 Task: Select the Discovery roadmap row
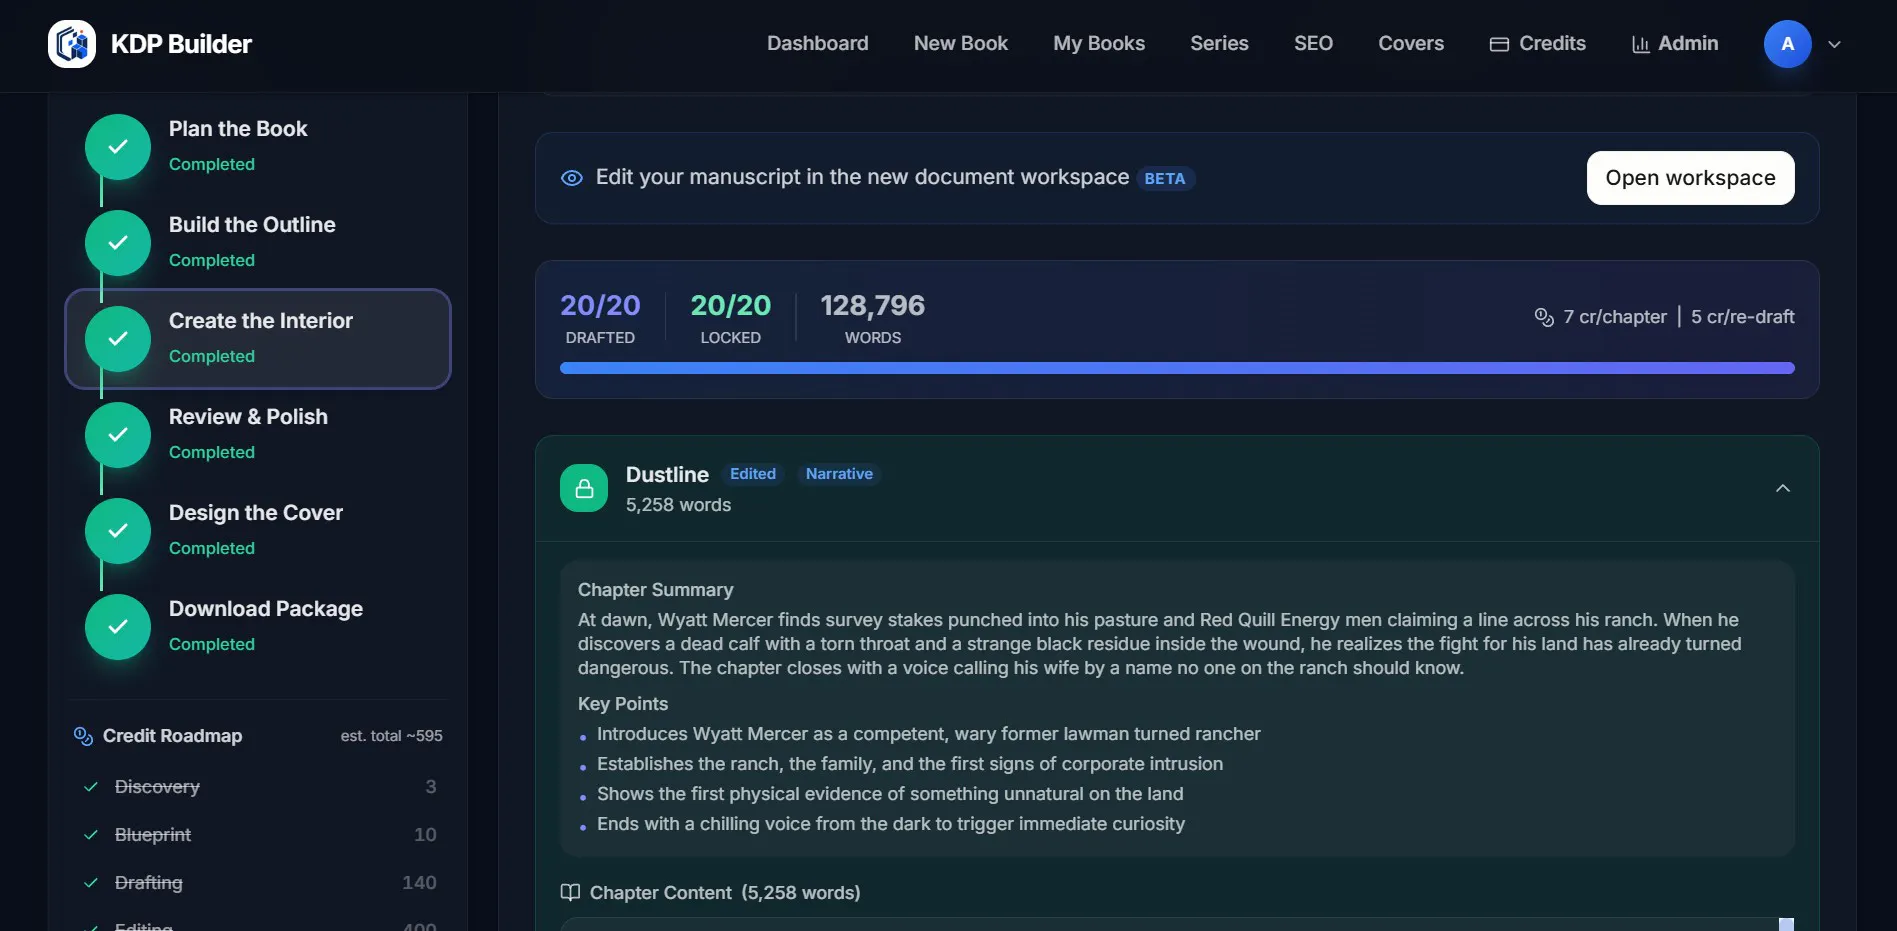pos(258,787)
